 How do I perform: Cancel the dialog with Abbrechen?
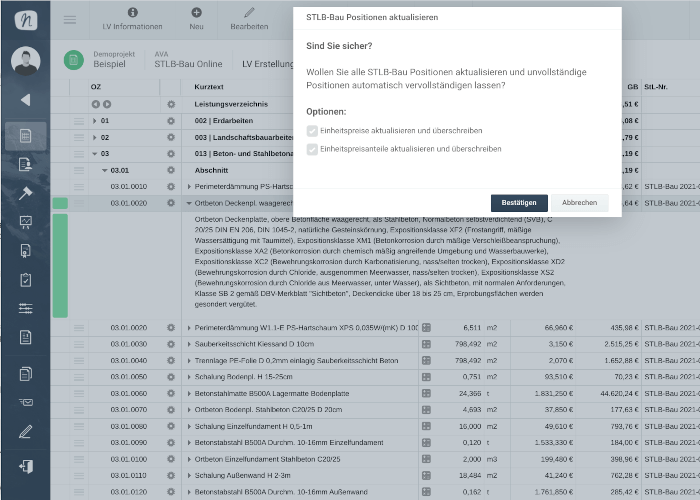click(579, 203)
